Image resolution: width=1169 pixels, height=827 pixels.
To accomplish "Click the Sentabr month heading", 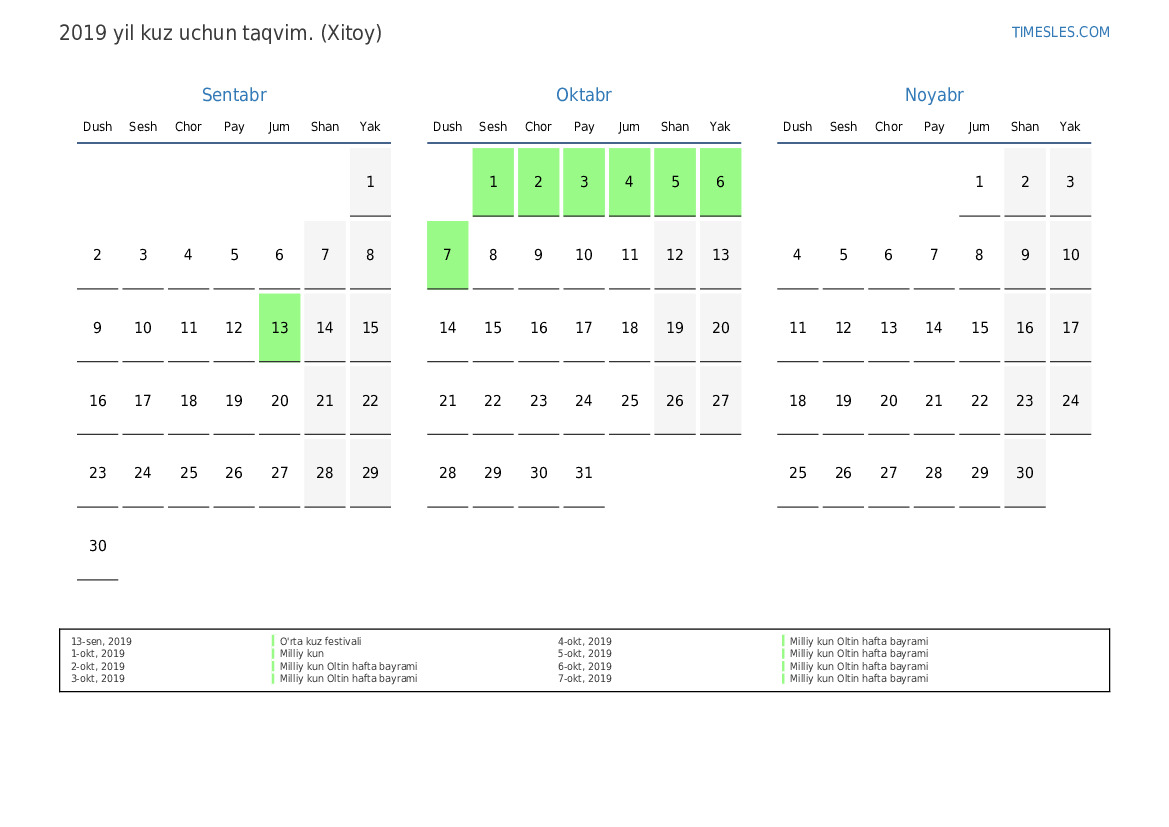I will pos(234,95).
